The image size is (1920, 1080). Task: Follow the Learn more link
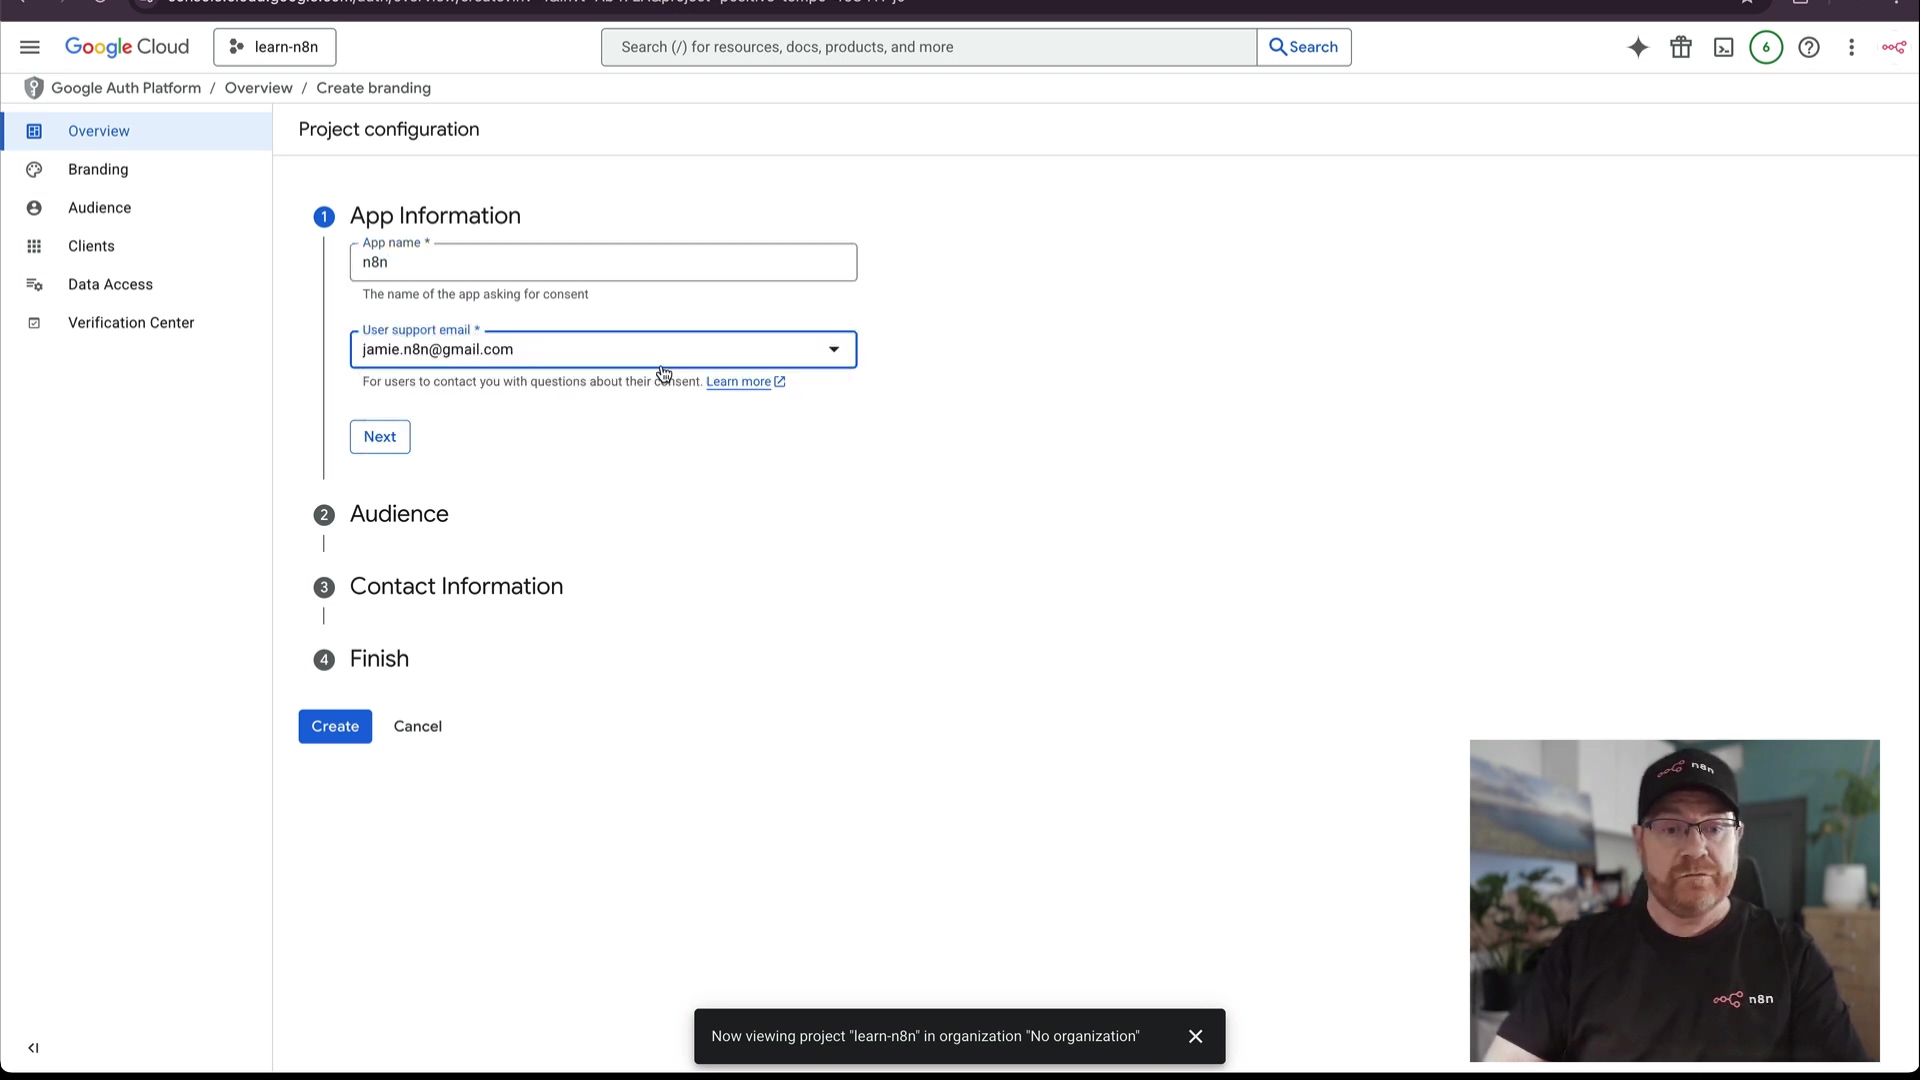(738, 382)
